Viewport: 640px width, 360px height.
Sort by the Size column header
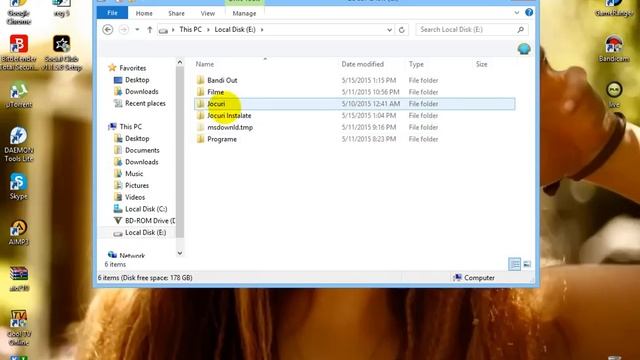[x=482, y=64]
